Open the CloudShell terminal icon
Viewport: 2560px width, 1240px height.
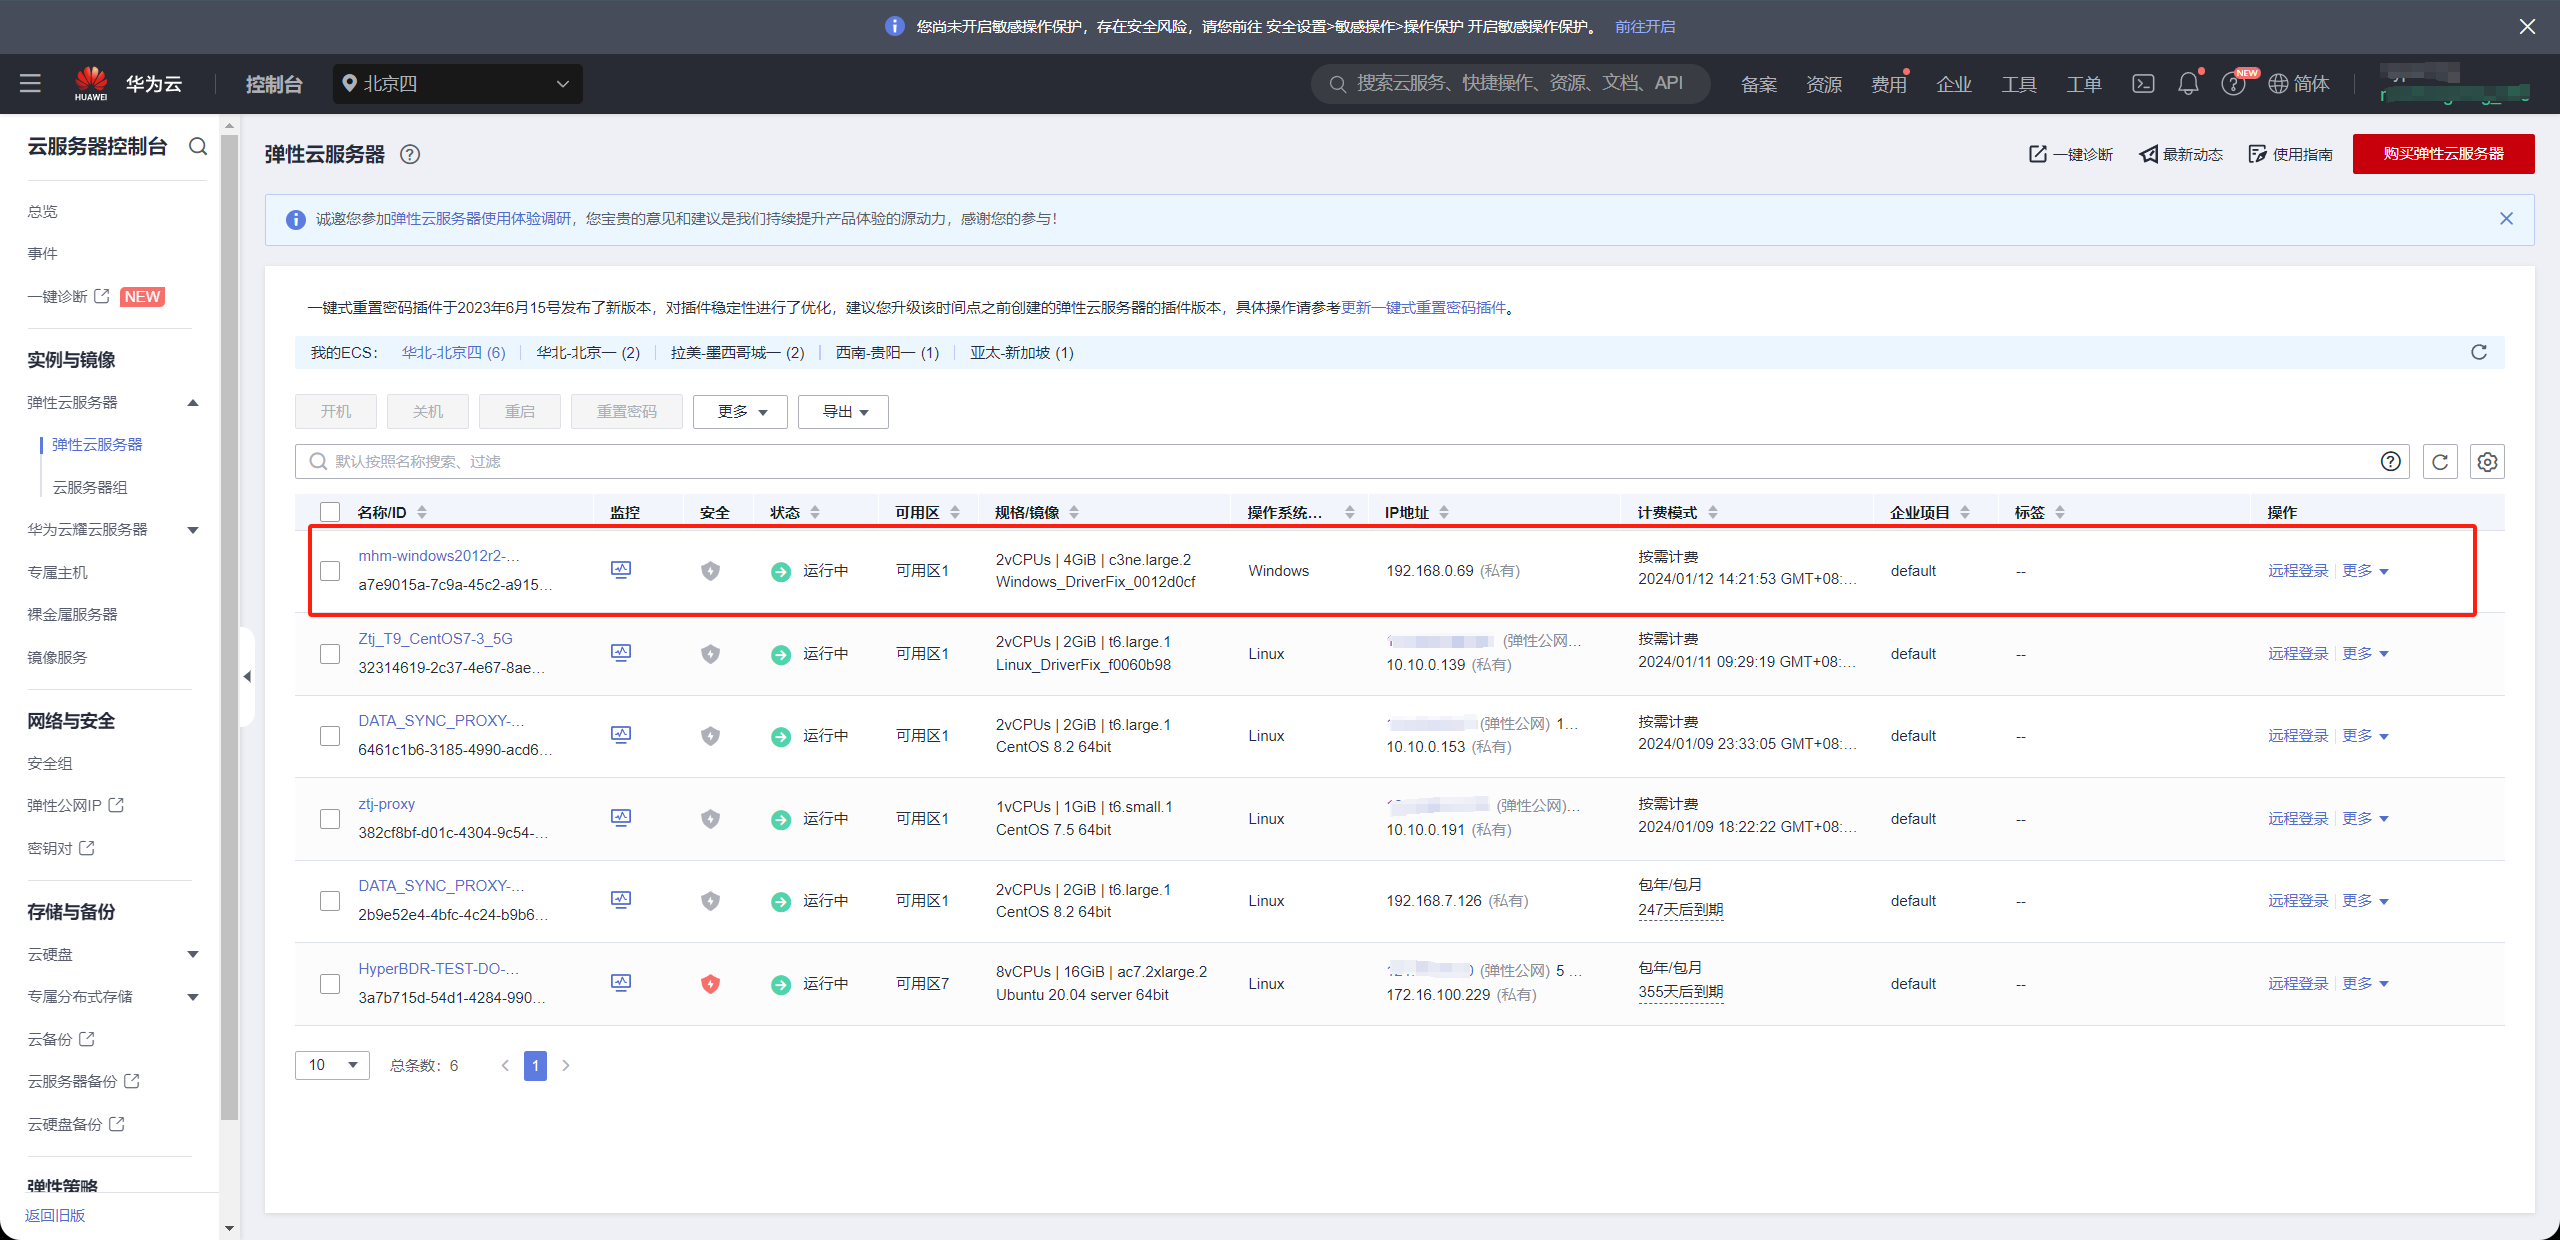pyautogui.click(x=2143, y=84)
